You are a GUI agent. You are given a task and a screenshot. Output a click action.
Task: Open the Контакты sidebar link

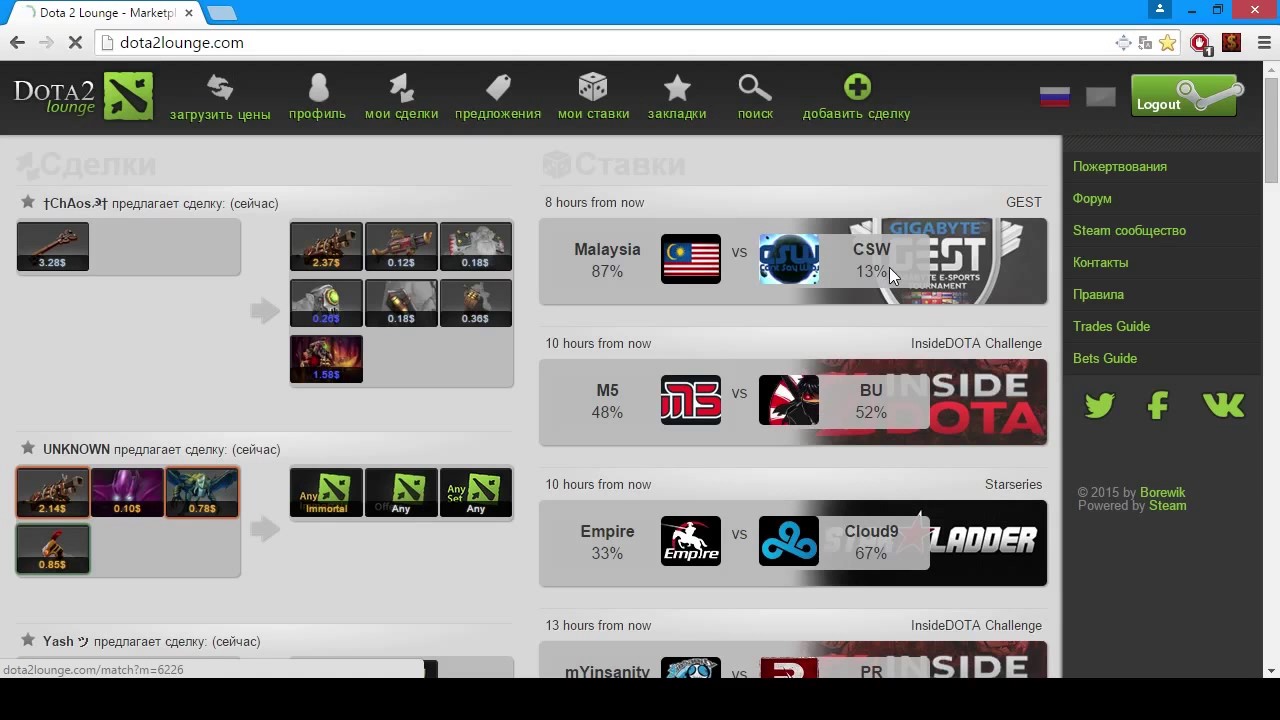[x=1100, y=262]
